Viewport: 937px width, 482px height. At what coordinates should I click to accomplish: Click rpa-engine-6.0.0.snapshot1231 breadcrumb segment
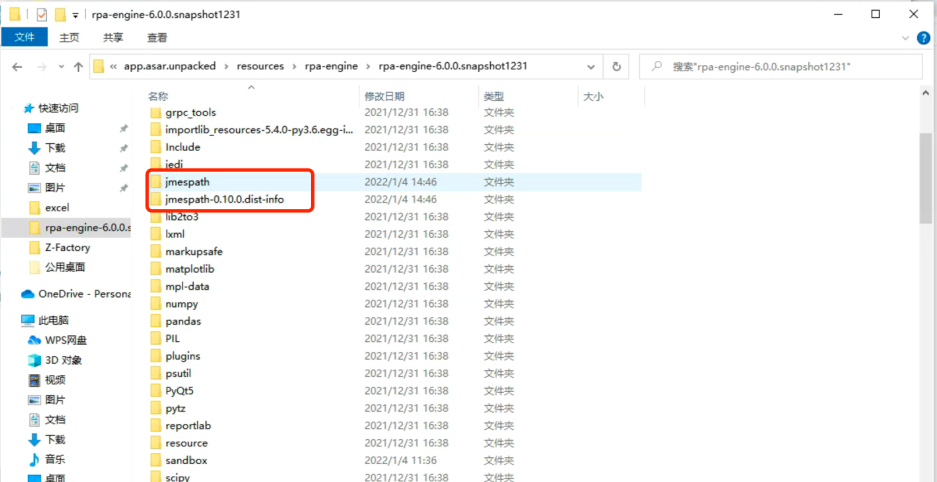click(x=452, y=66)
